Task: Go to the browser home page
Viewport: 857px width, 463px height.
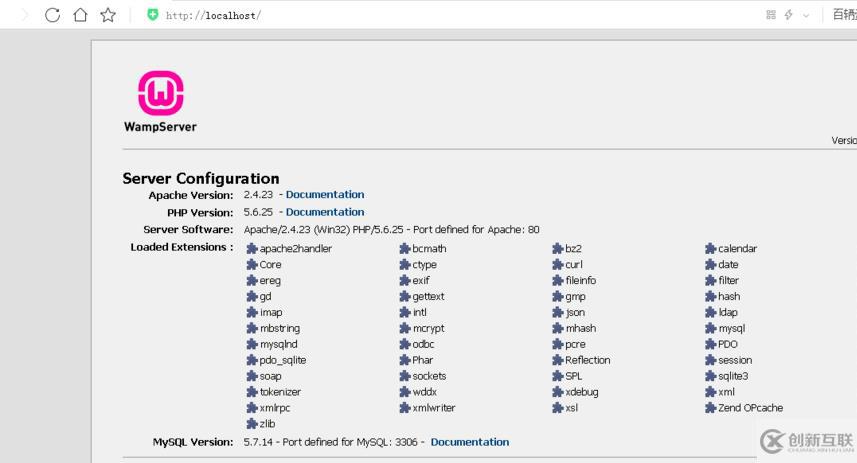Action: 80,15
